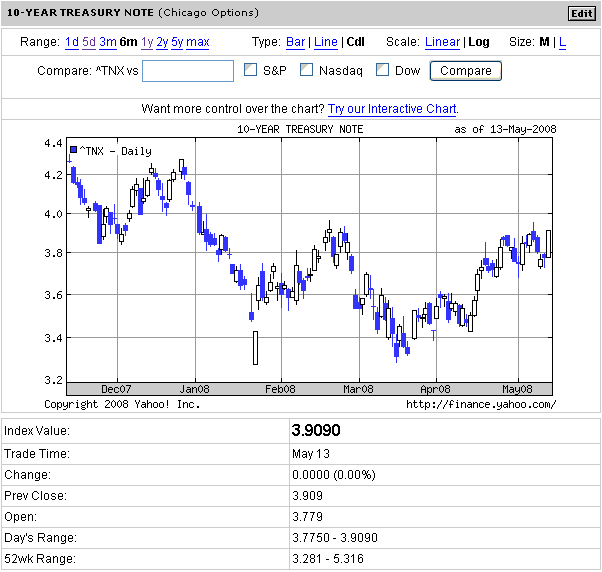
Task: Enable the Nasdaq comparison checkbox
Action: [306, 70]
